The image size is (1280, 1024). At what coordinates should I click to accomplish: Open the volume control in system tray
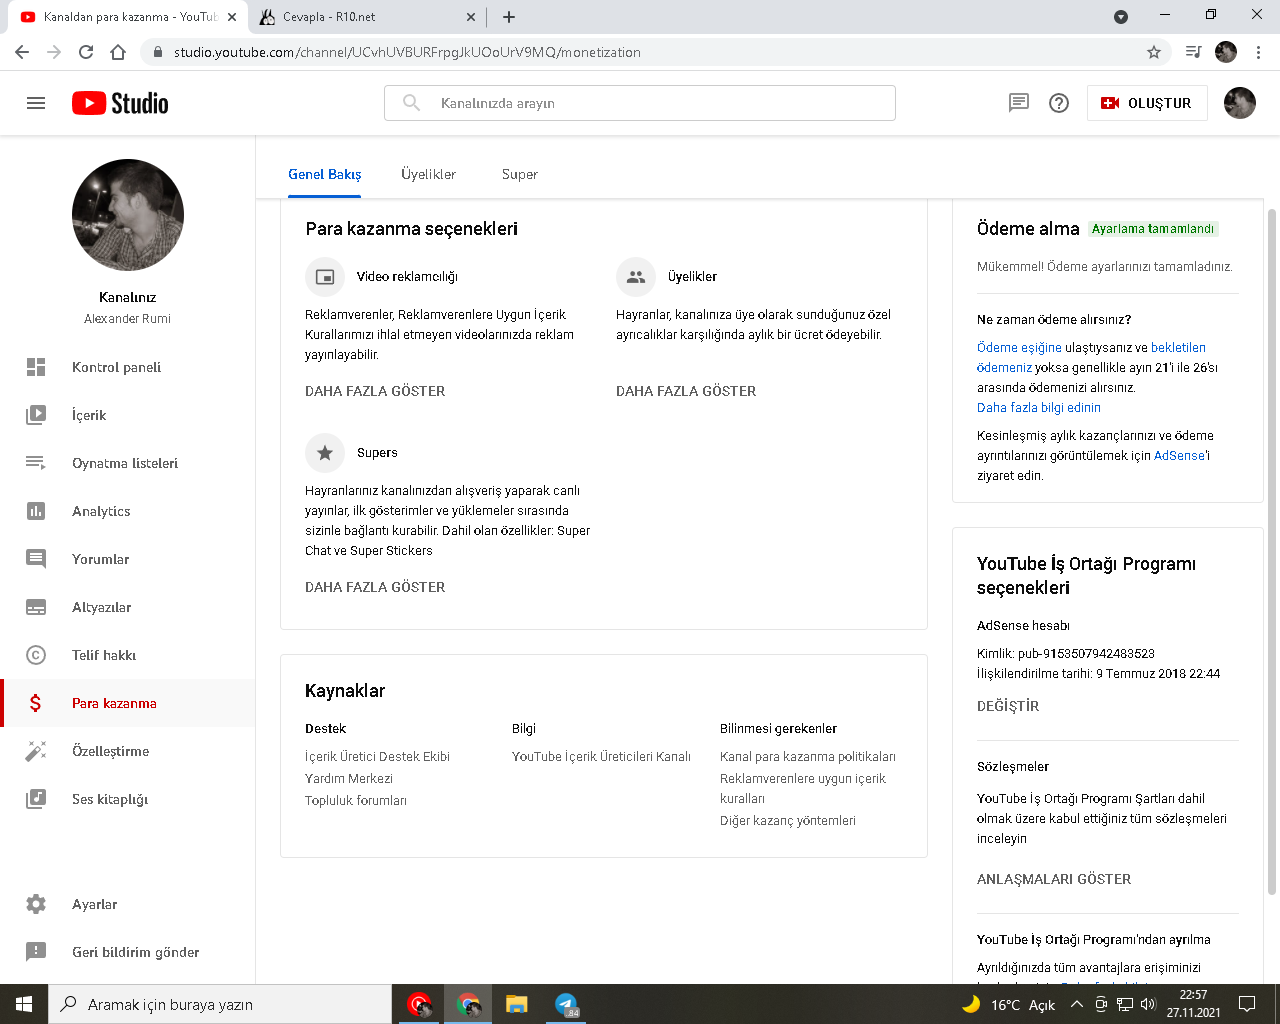[1148, 1004]
